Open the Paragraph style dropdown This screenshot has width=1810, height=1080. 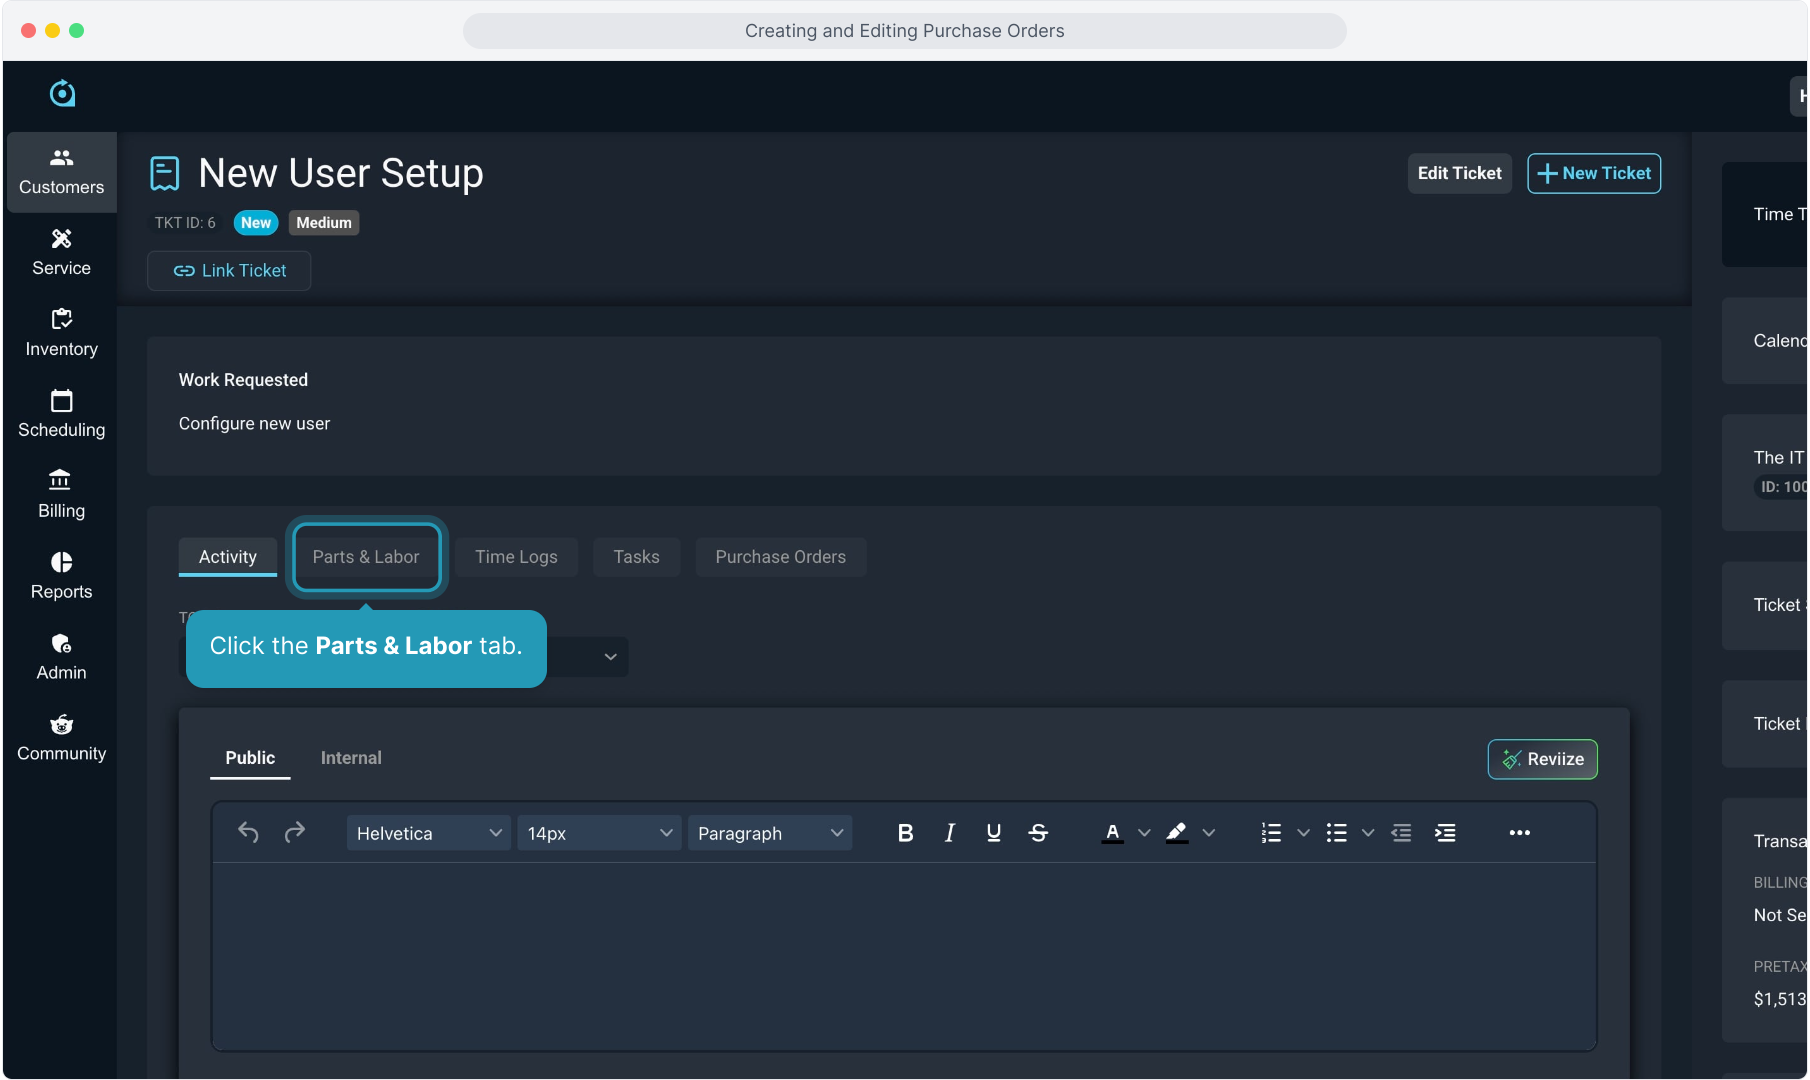(769, 833)
